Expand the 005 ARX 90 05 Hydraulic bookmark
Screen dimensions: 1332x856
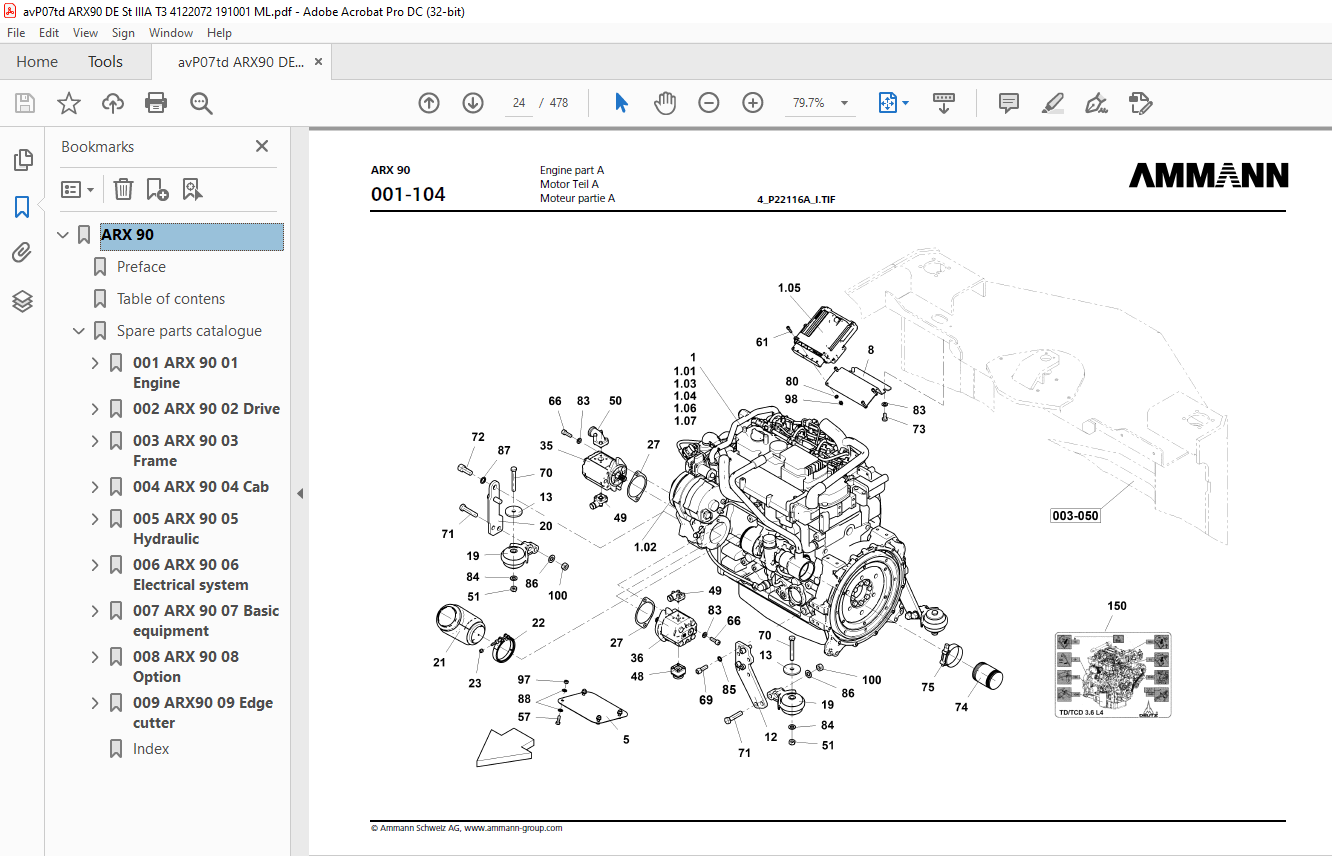tap(95, 519)
